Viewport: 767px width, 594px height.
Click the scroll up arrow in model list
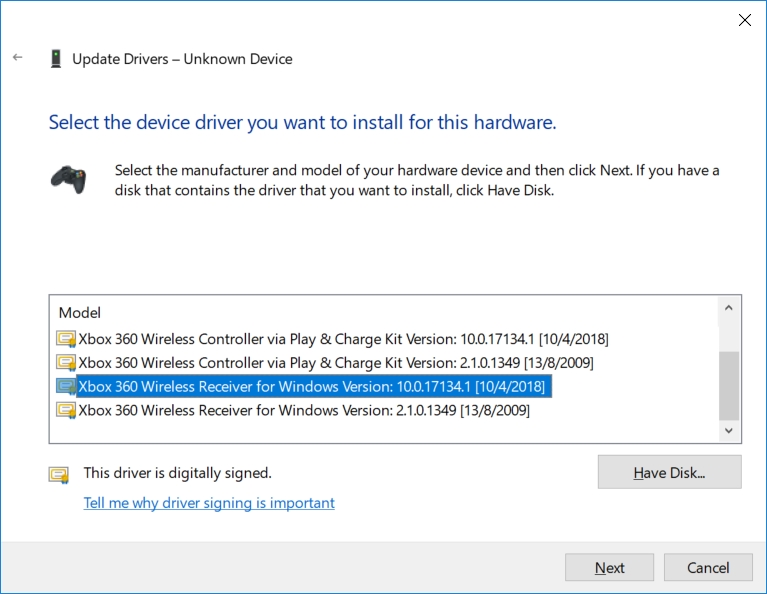pyautogui.click(x=729, y=308)
